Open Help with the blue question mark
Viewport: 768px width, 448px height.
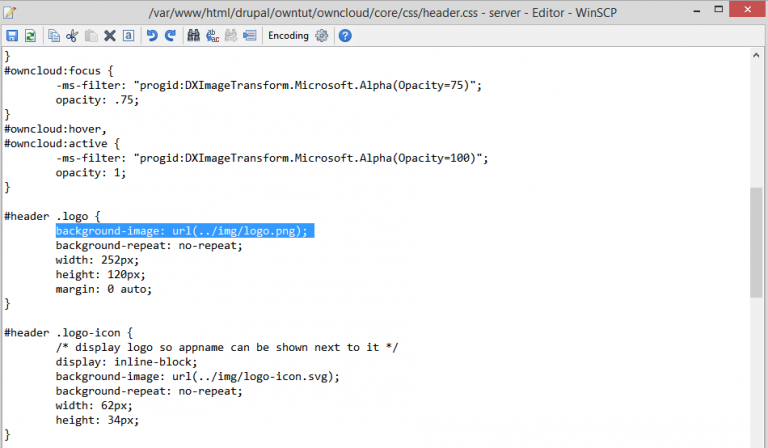tap(345, 35)
